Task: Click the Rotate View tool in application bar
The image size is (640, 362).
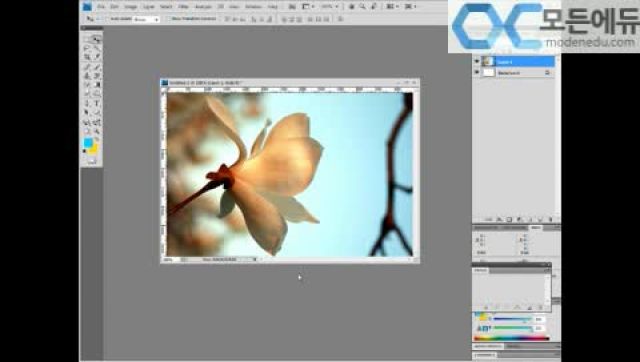Action: click(x=373, y=7)
